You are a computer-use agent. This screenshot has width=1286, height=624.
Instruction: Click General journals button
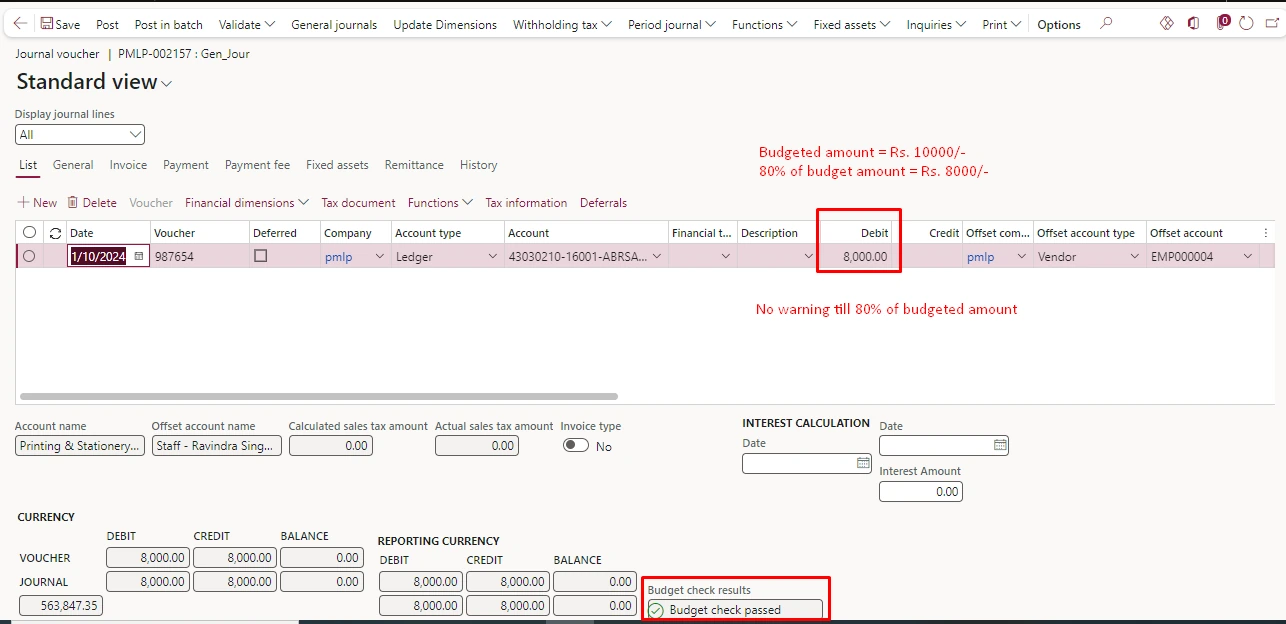point(334,24)
